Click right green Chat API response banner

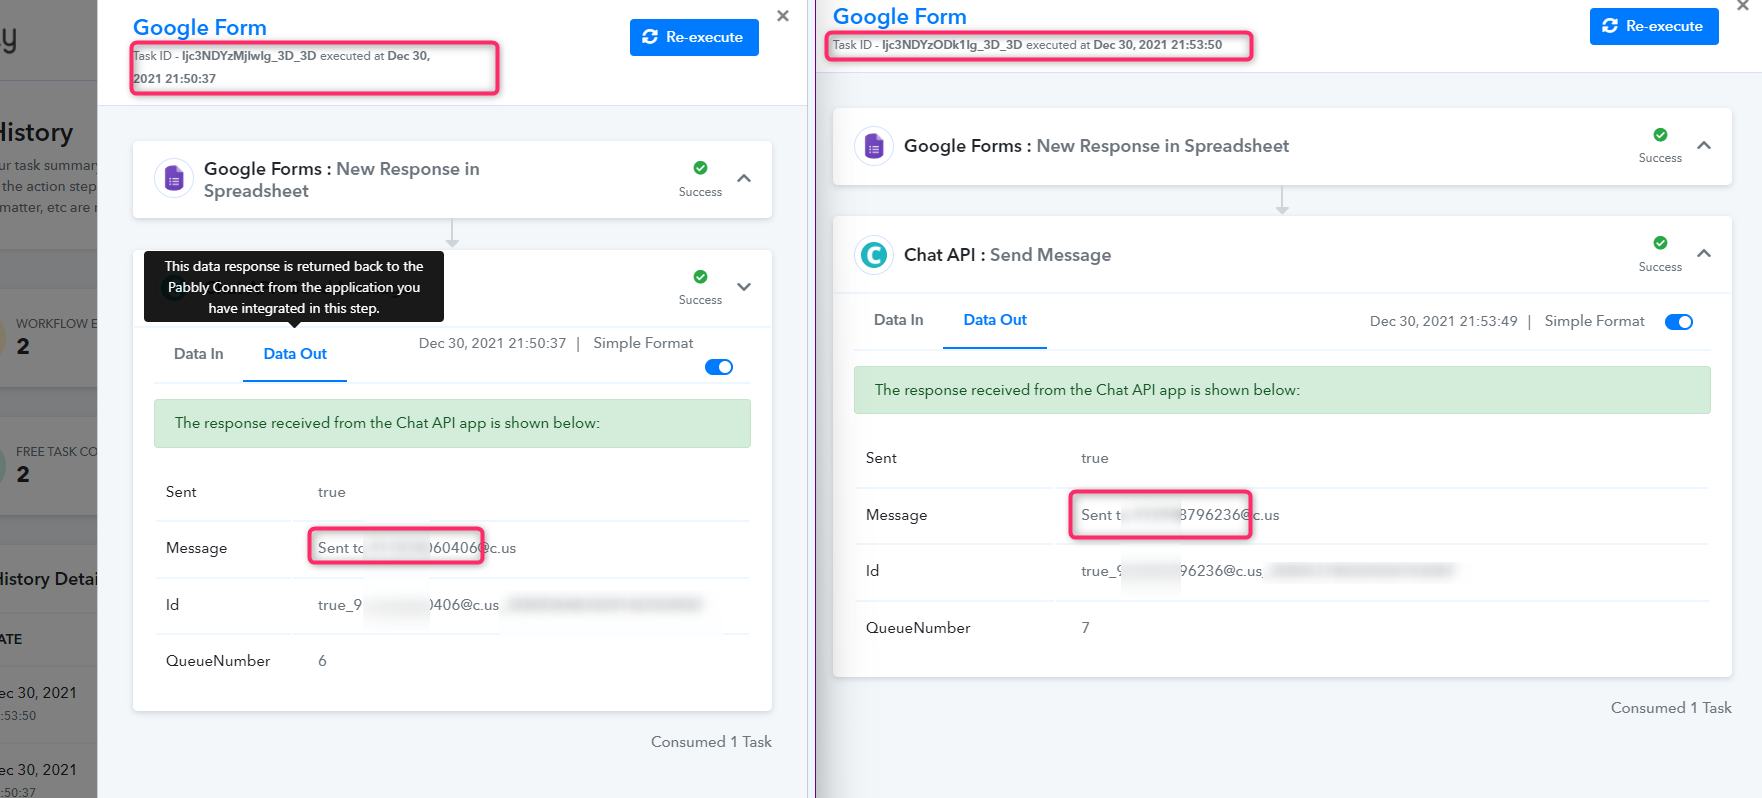1282,390
